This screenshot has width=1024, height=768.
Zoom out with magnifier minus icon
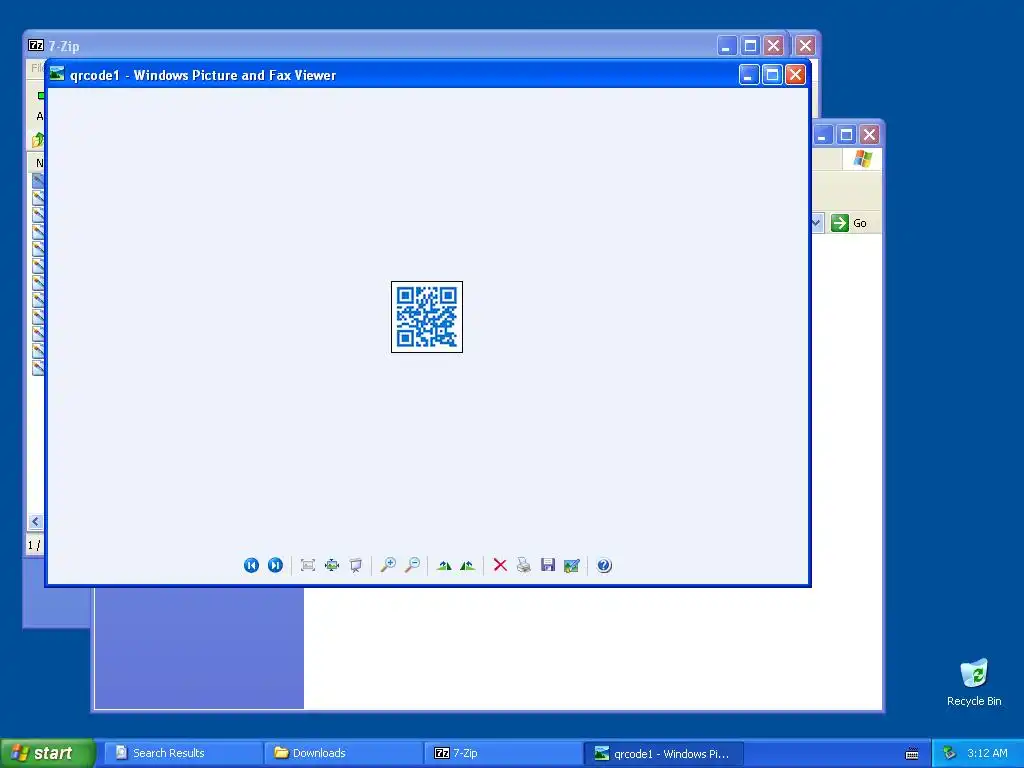pos(412,566)
